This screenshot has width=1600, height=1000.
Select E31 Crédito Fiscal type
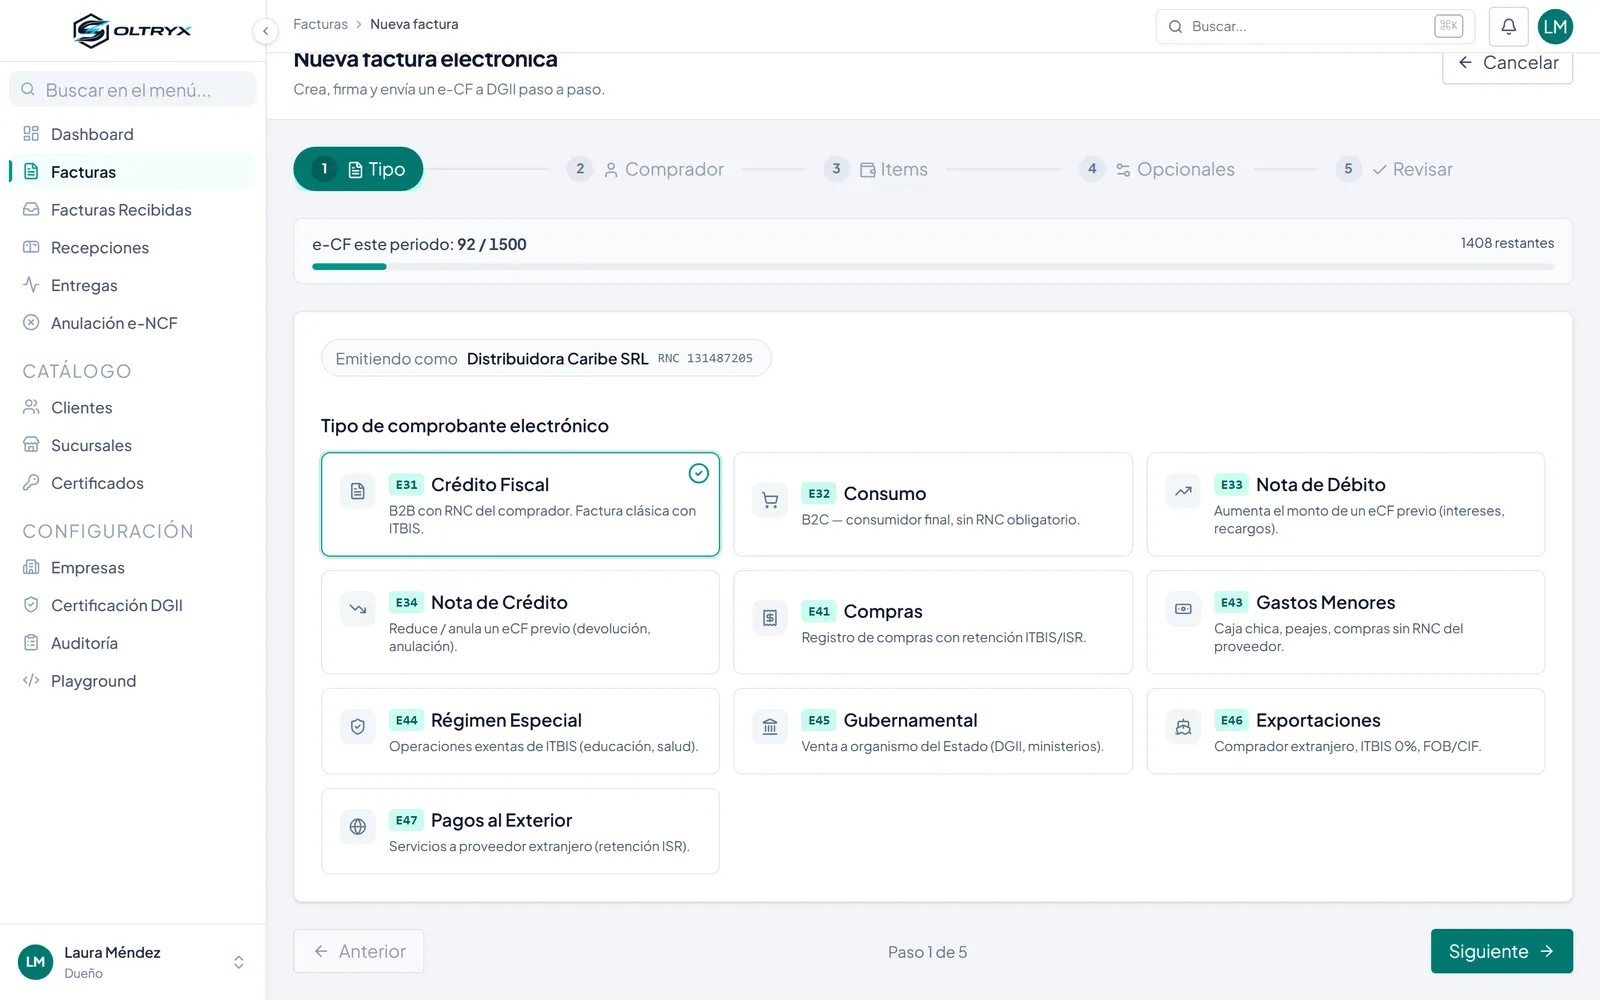(x=520, y=504)
